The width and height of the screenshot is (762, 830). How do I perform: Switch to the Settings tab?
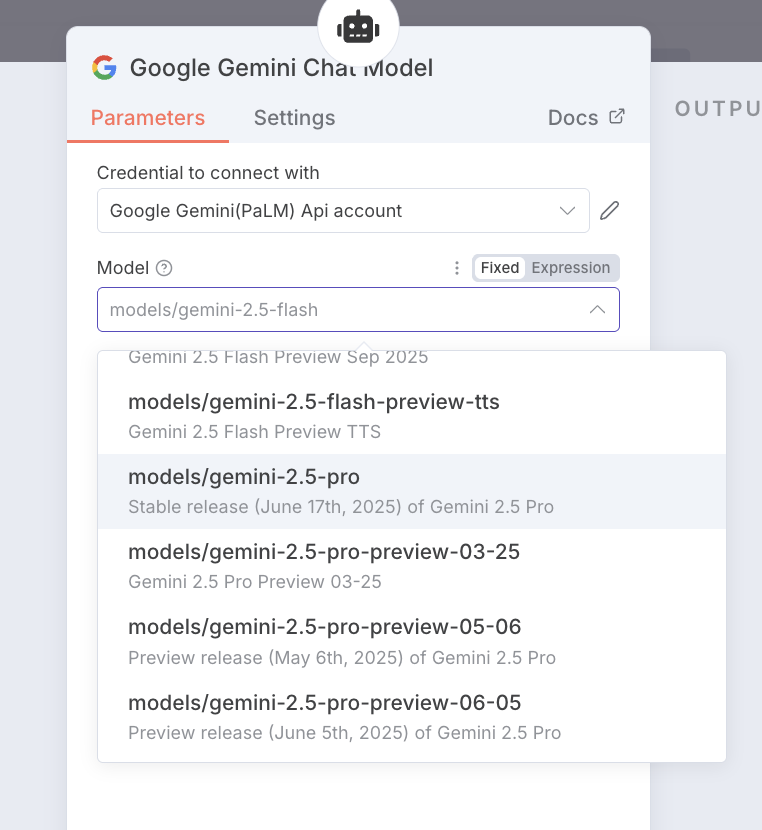[294, 118]
